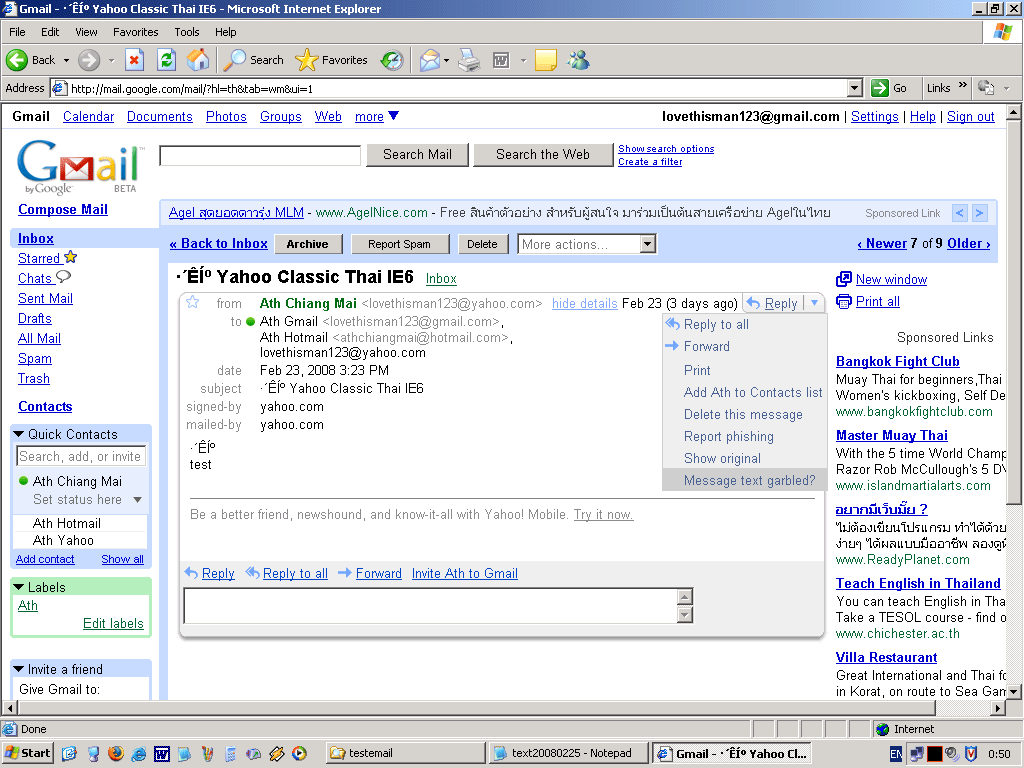Viewport: 1024px width, 768px height.
Task: Click the previous sponsored link arrow
Action: [x=959, y=213]
